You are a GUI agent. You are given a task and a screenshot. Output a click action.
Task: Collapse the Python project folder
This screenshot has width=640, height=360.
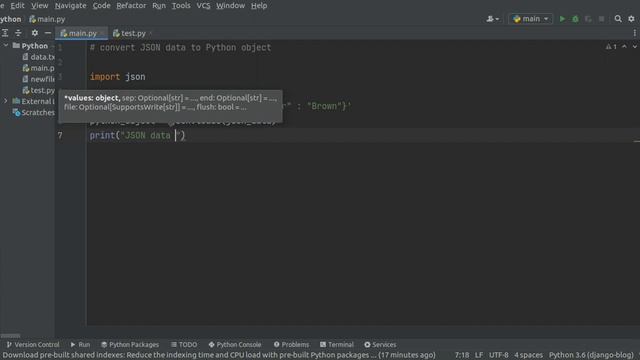(6, 46)
